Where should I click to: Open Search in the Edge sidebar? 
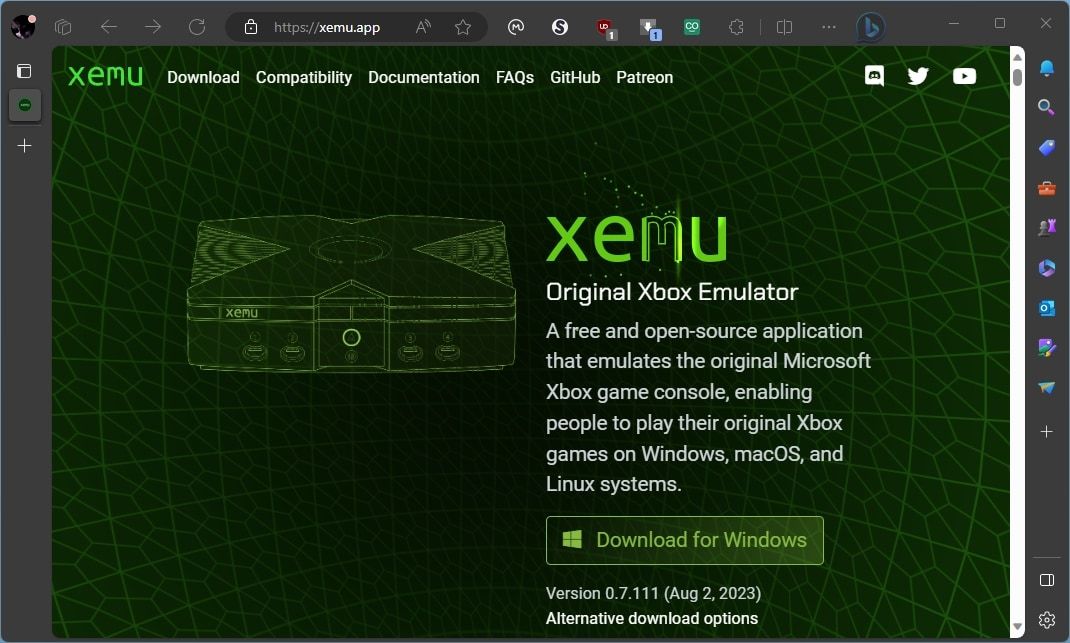pyautogui.click(x=1046, y=107)
